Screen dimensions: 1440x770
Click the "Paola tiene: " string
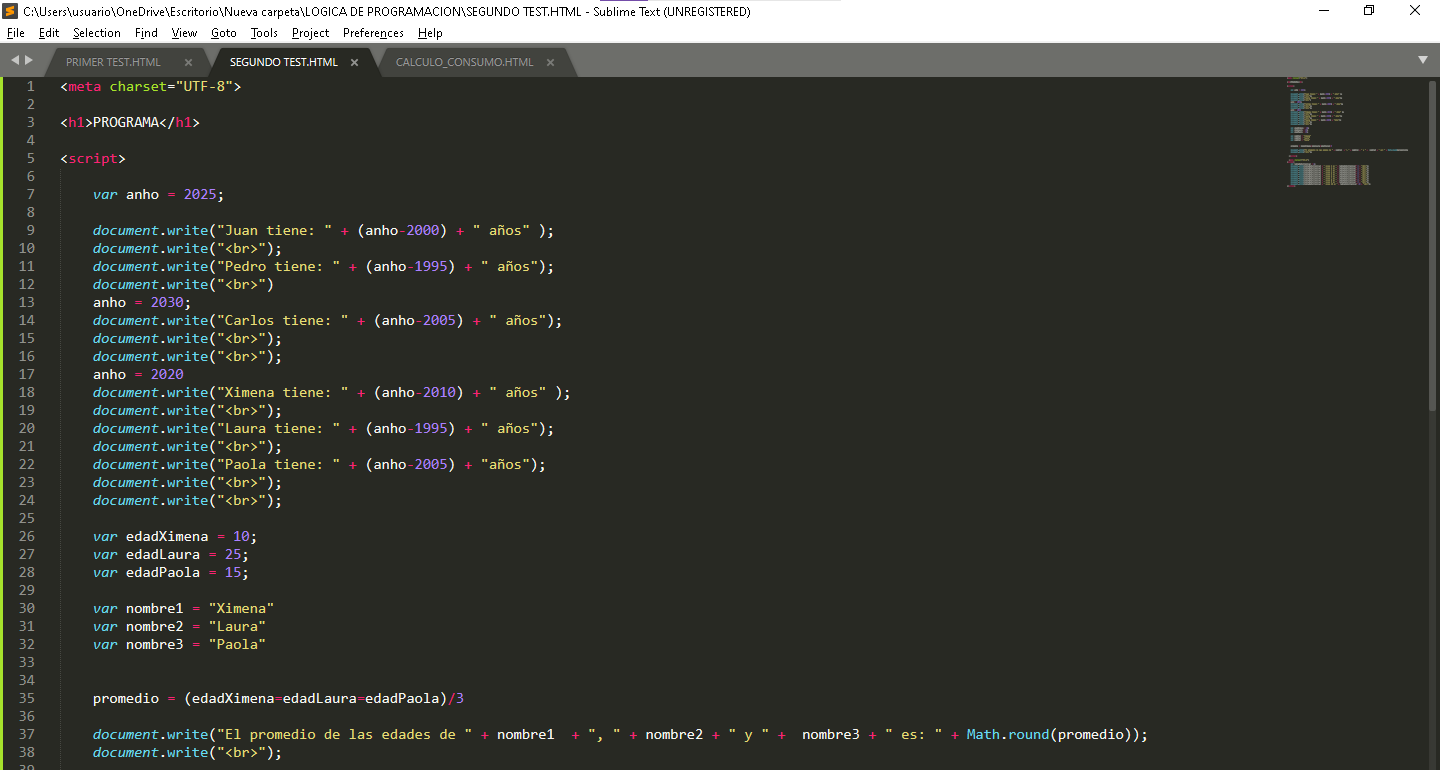click(279, 464)
